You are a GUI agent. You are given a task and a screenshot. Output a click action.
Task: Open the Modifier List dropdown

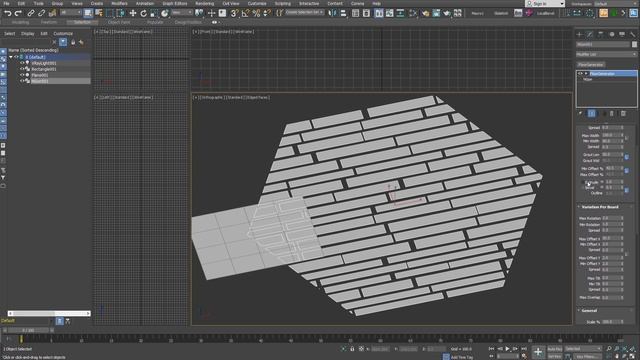[x=606, y=54]
